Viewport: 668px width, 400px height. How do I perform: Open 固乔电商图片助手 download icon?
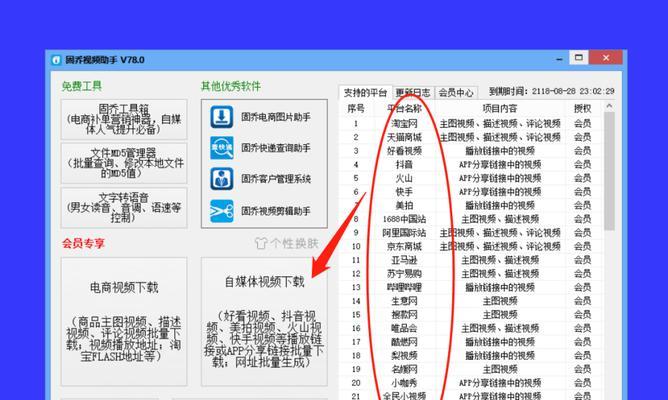point(222,117)
